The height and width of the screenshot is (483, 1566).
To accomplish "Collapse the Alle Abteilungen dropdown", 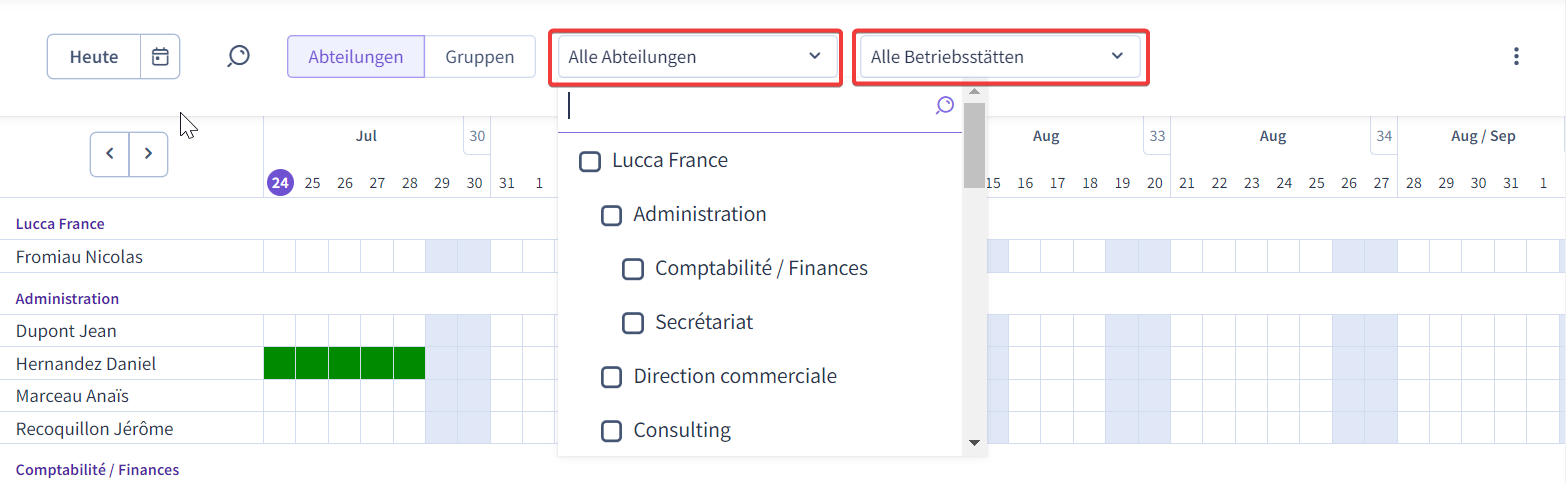I will pos(698,57).
